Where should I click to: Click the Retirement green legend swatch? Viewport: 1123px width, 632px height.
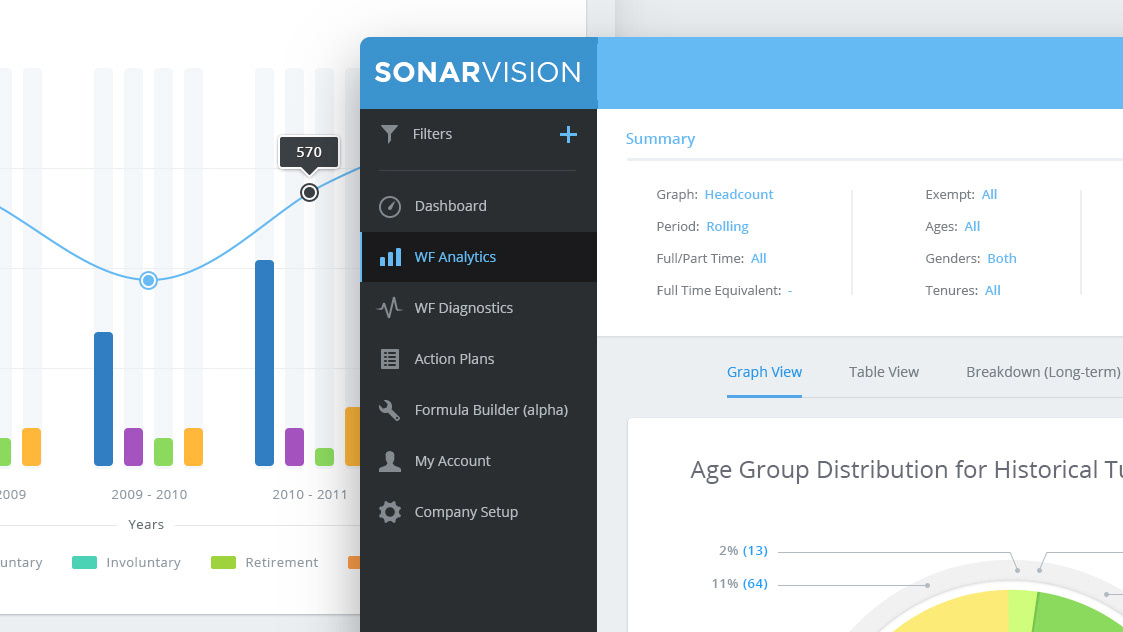[x=223, y=562]
